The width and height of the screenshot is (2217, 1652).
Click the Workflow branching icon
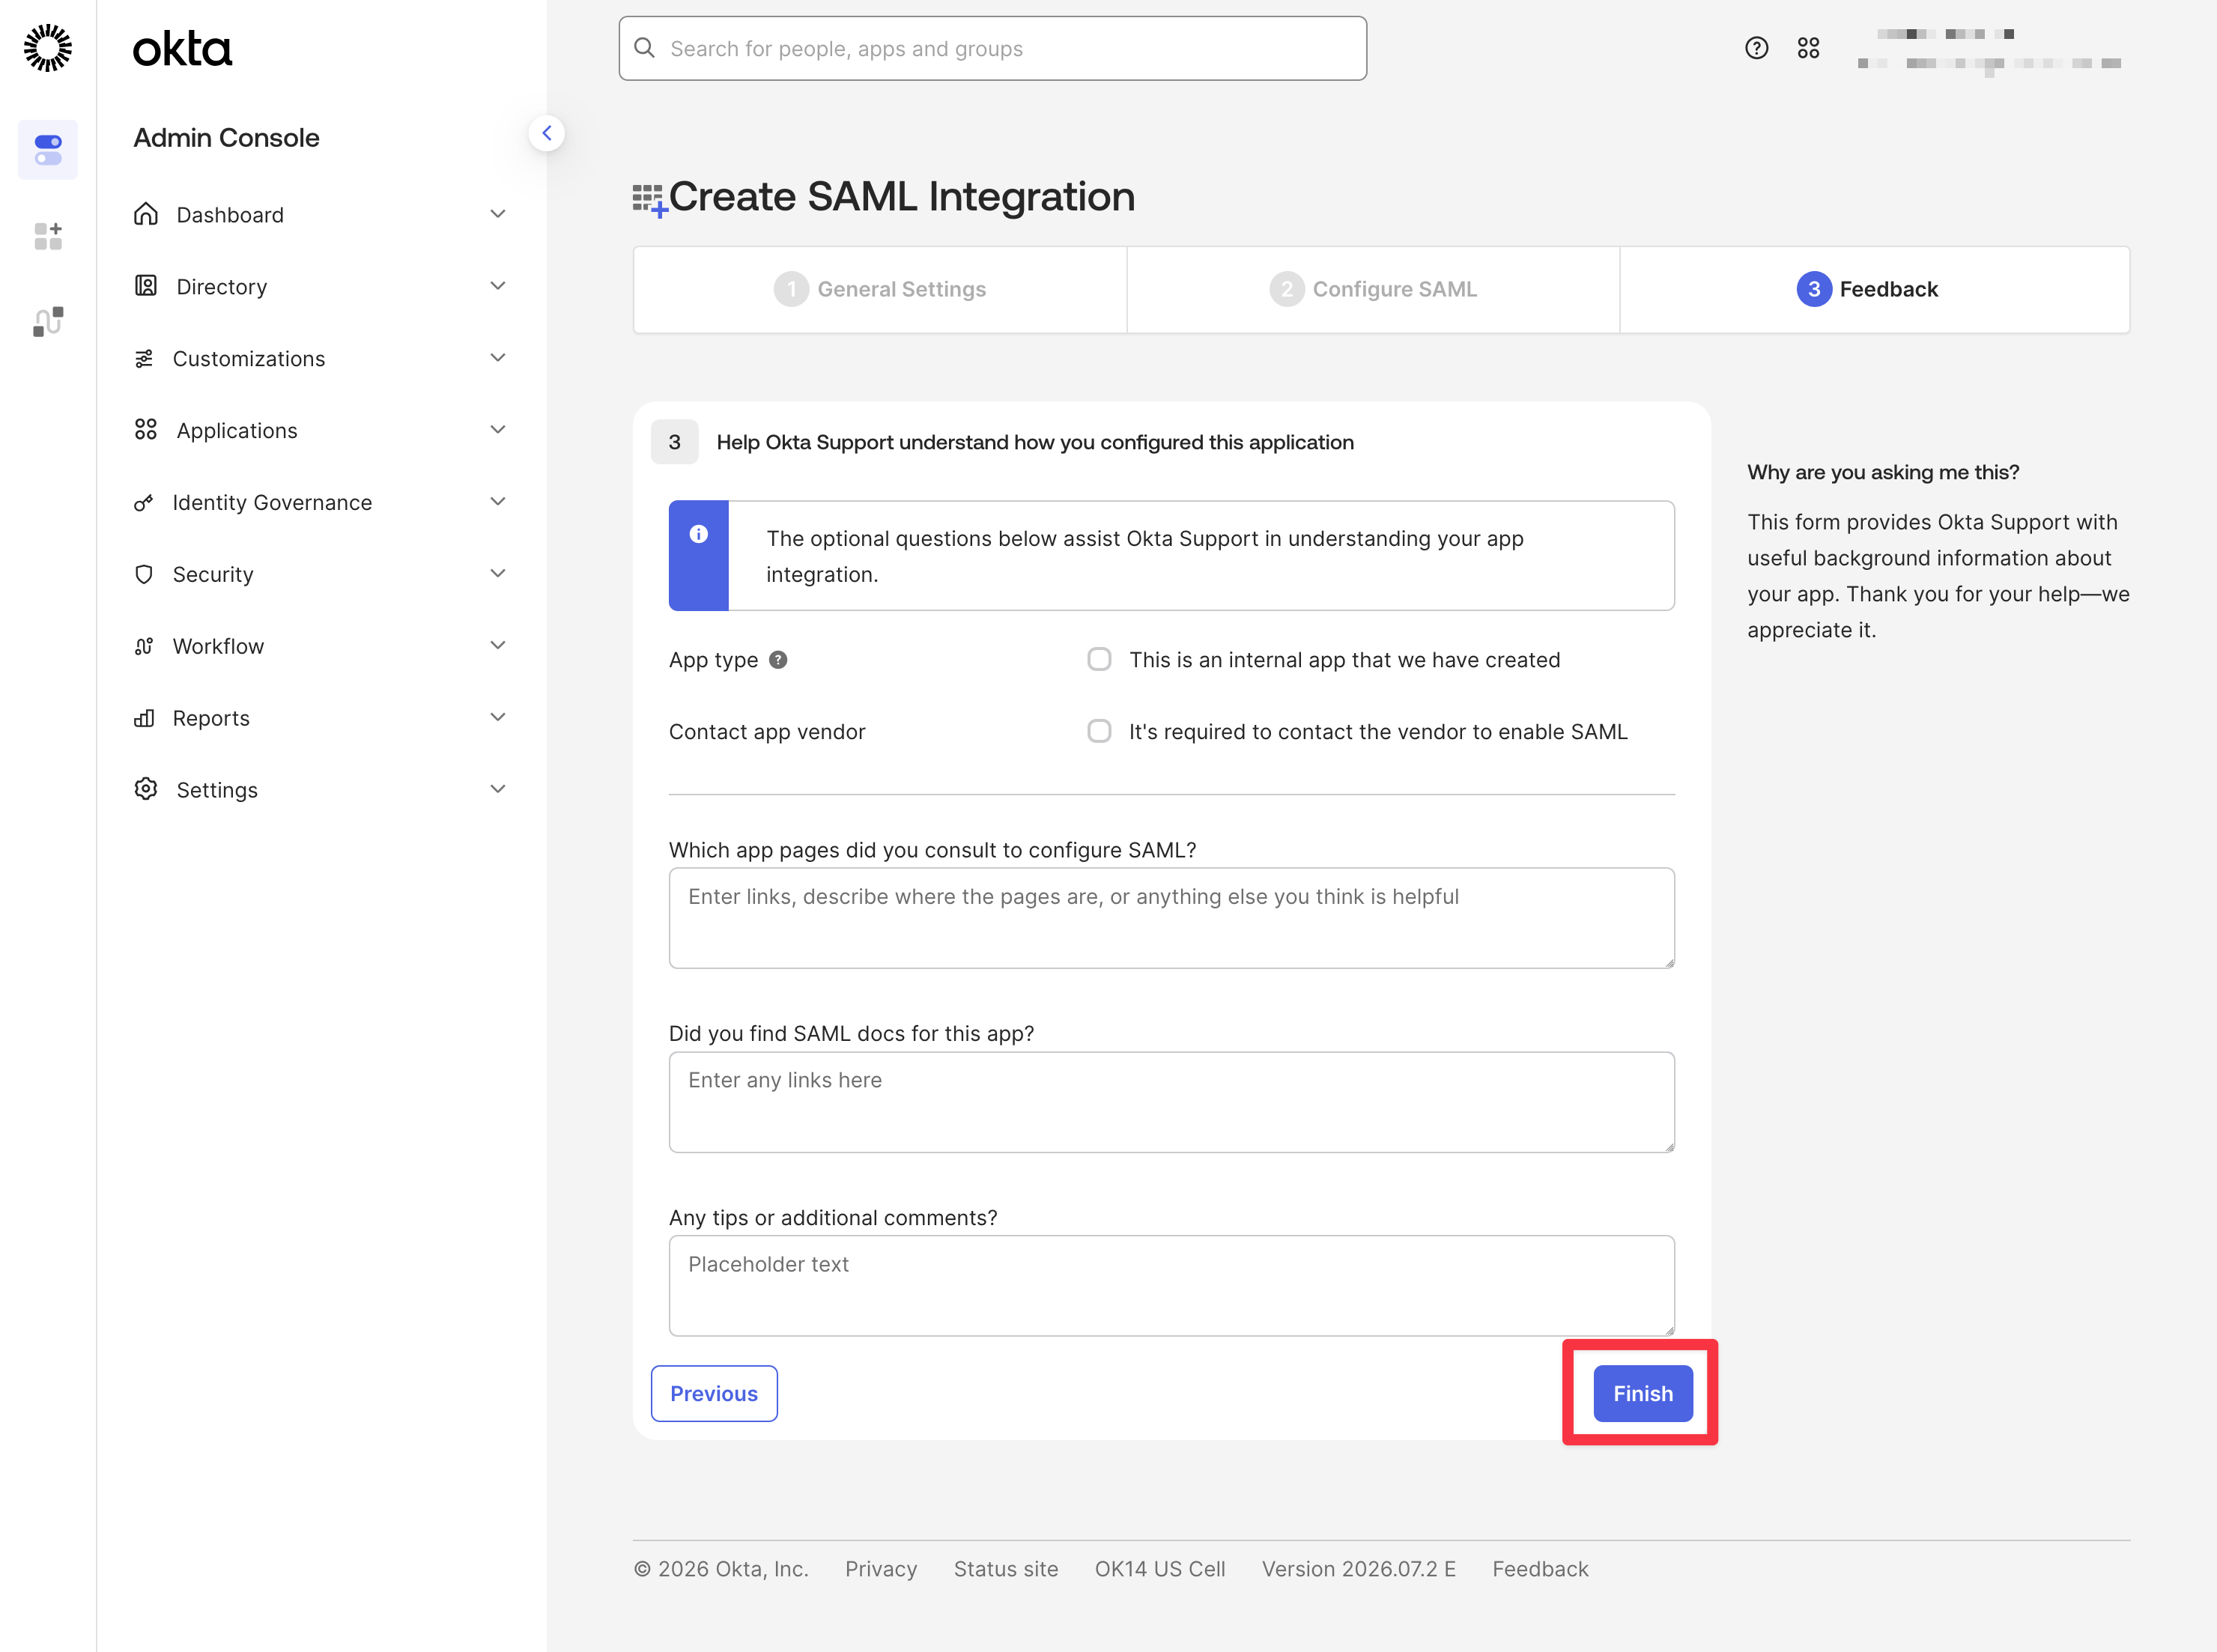point(144,646)
